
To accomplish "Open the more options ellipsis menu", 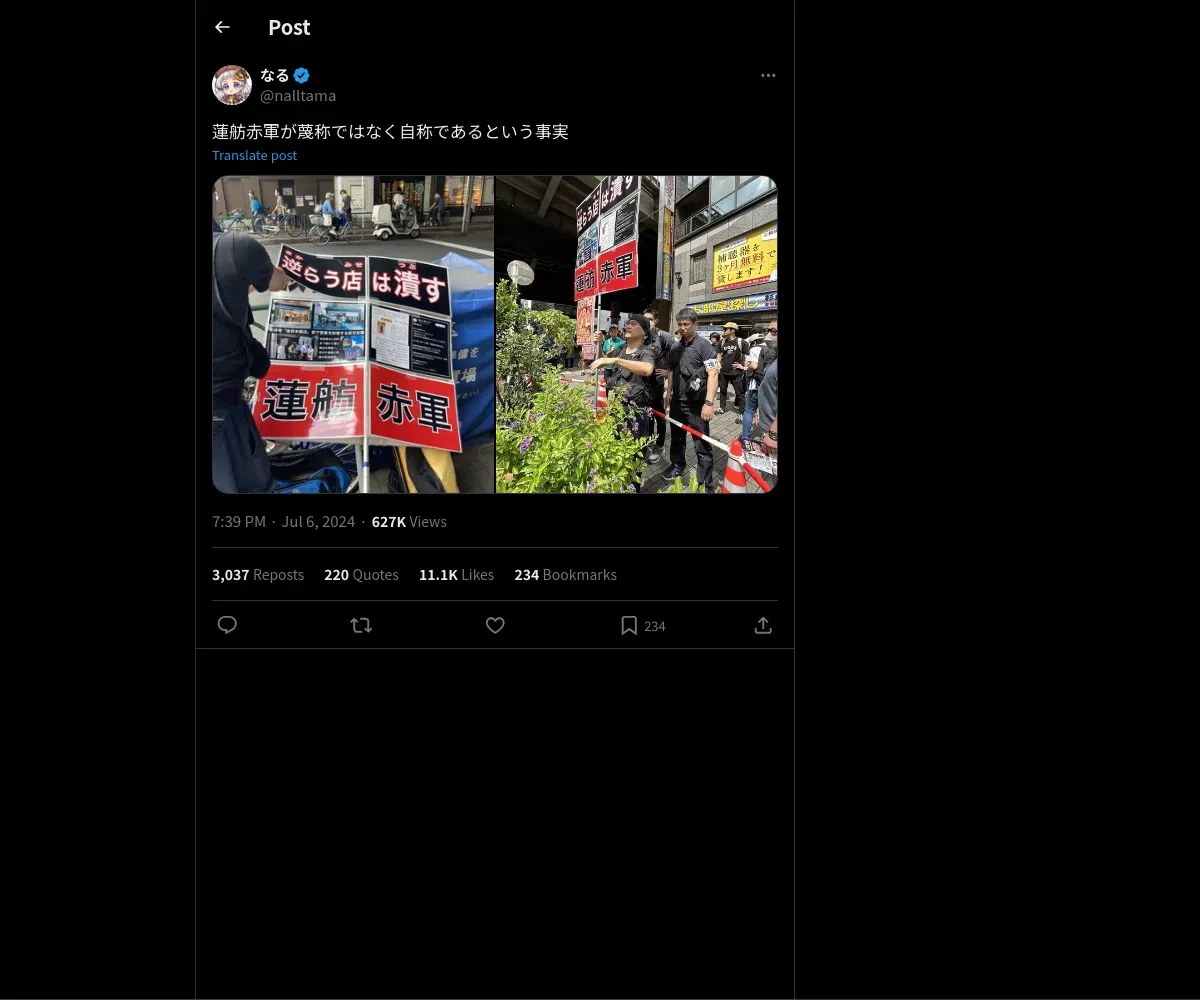I will pos(768,75).
